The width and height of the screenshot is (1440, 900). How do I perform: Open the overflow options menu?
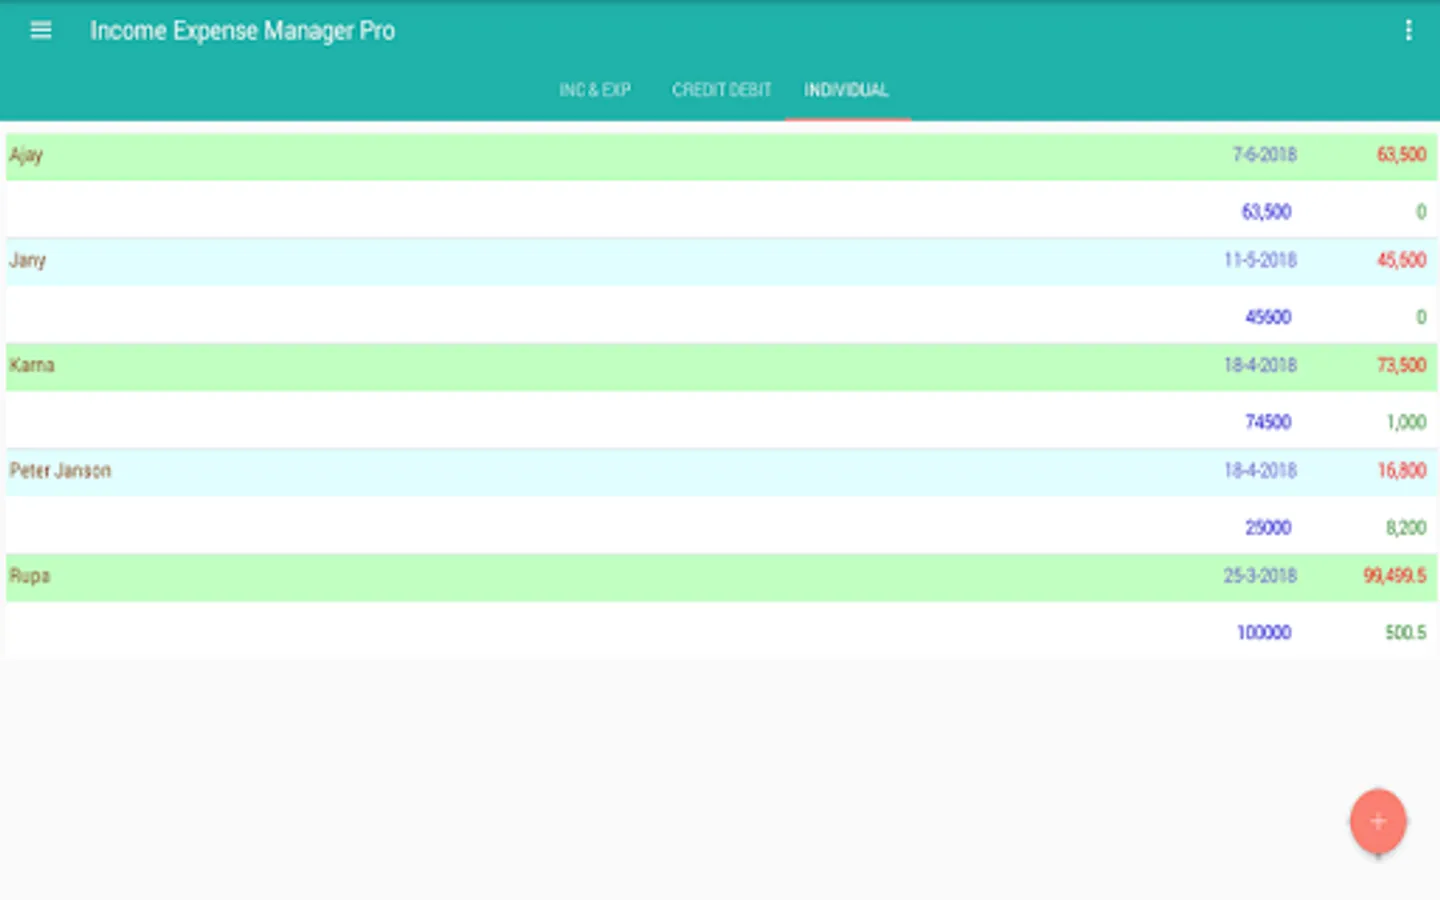coord(1409,30)
